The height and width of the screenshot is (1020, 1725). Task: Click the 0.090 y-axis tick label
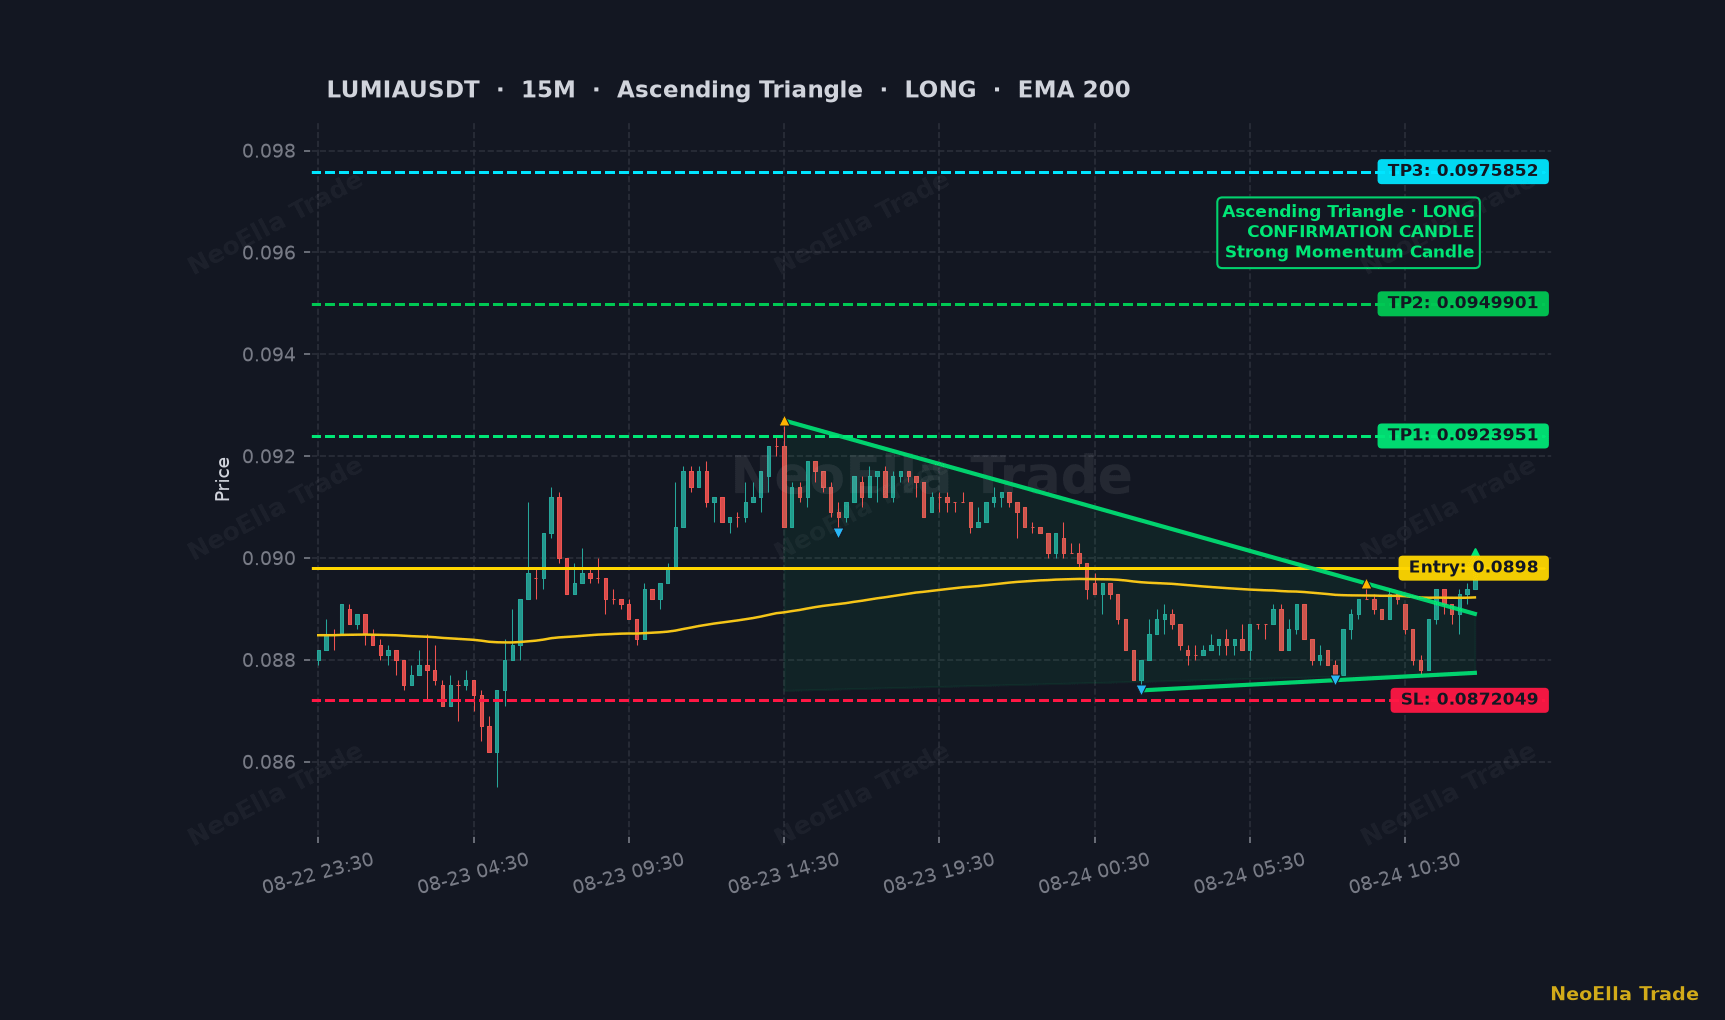tap(269, 558)
